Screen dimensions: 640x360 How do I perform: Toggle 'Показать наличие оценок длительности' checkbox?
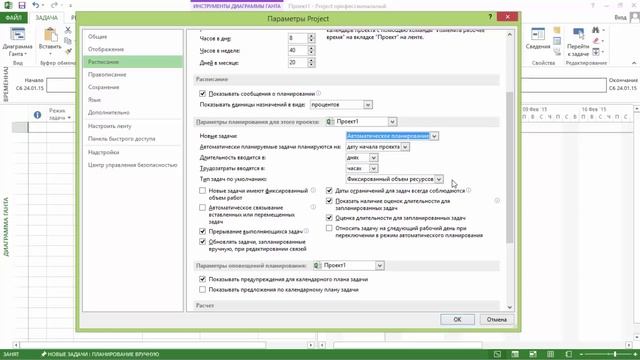point(329,201)
